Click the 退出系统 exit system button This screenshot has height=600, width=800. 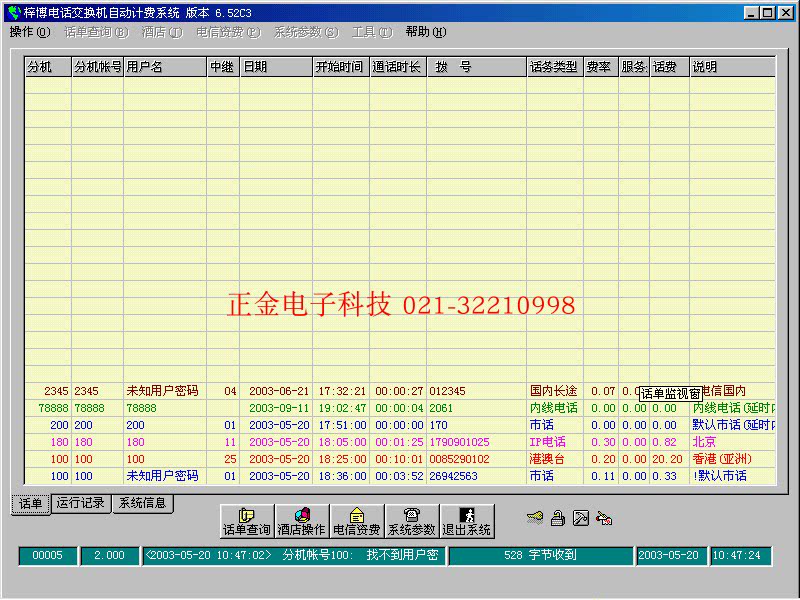point(467,521)
